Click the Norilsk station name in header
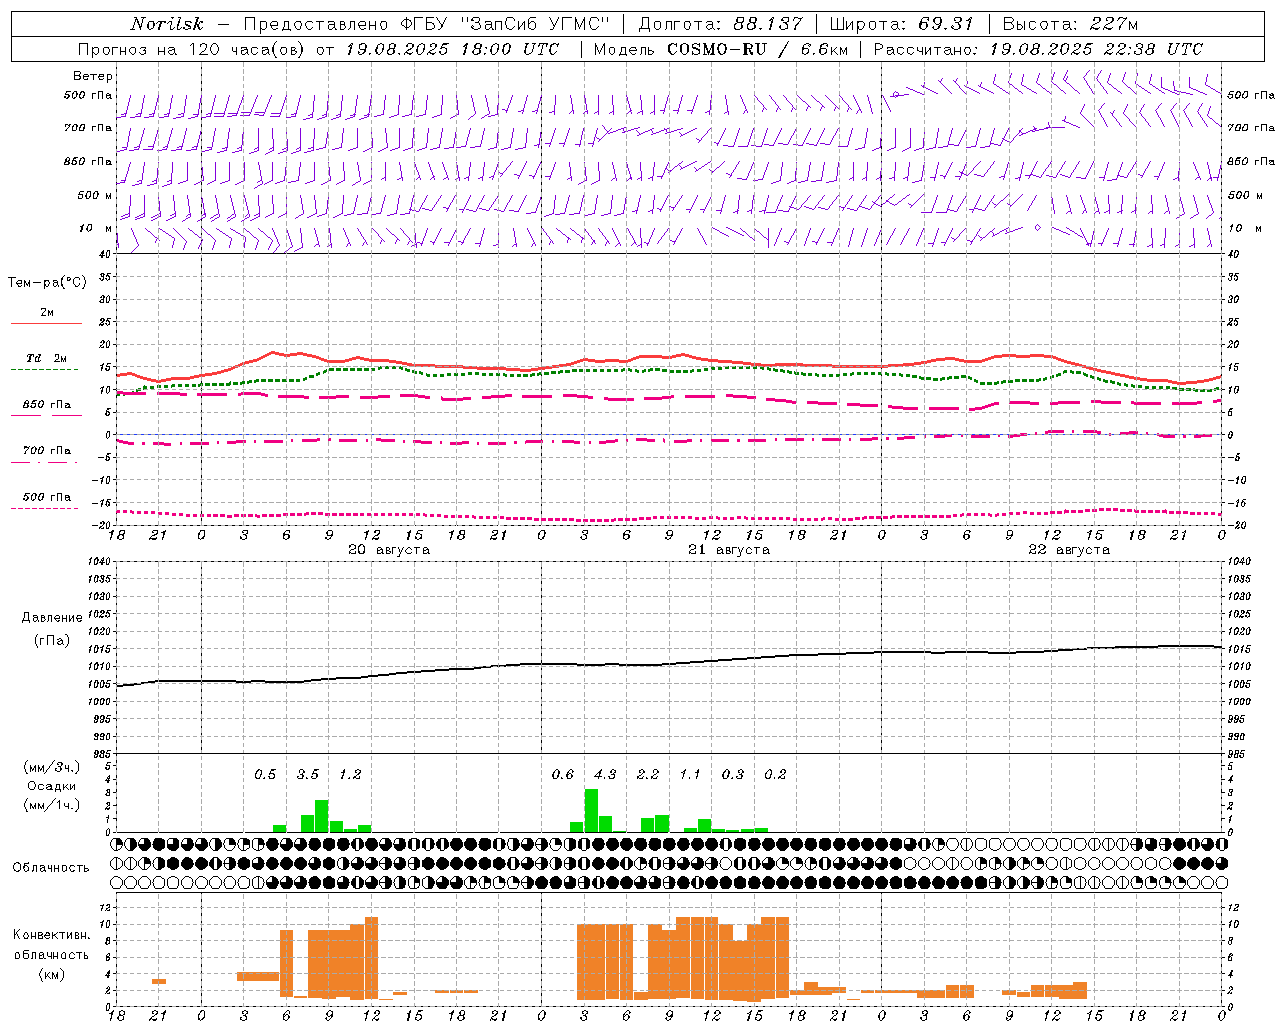 167,24
